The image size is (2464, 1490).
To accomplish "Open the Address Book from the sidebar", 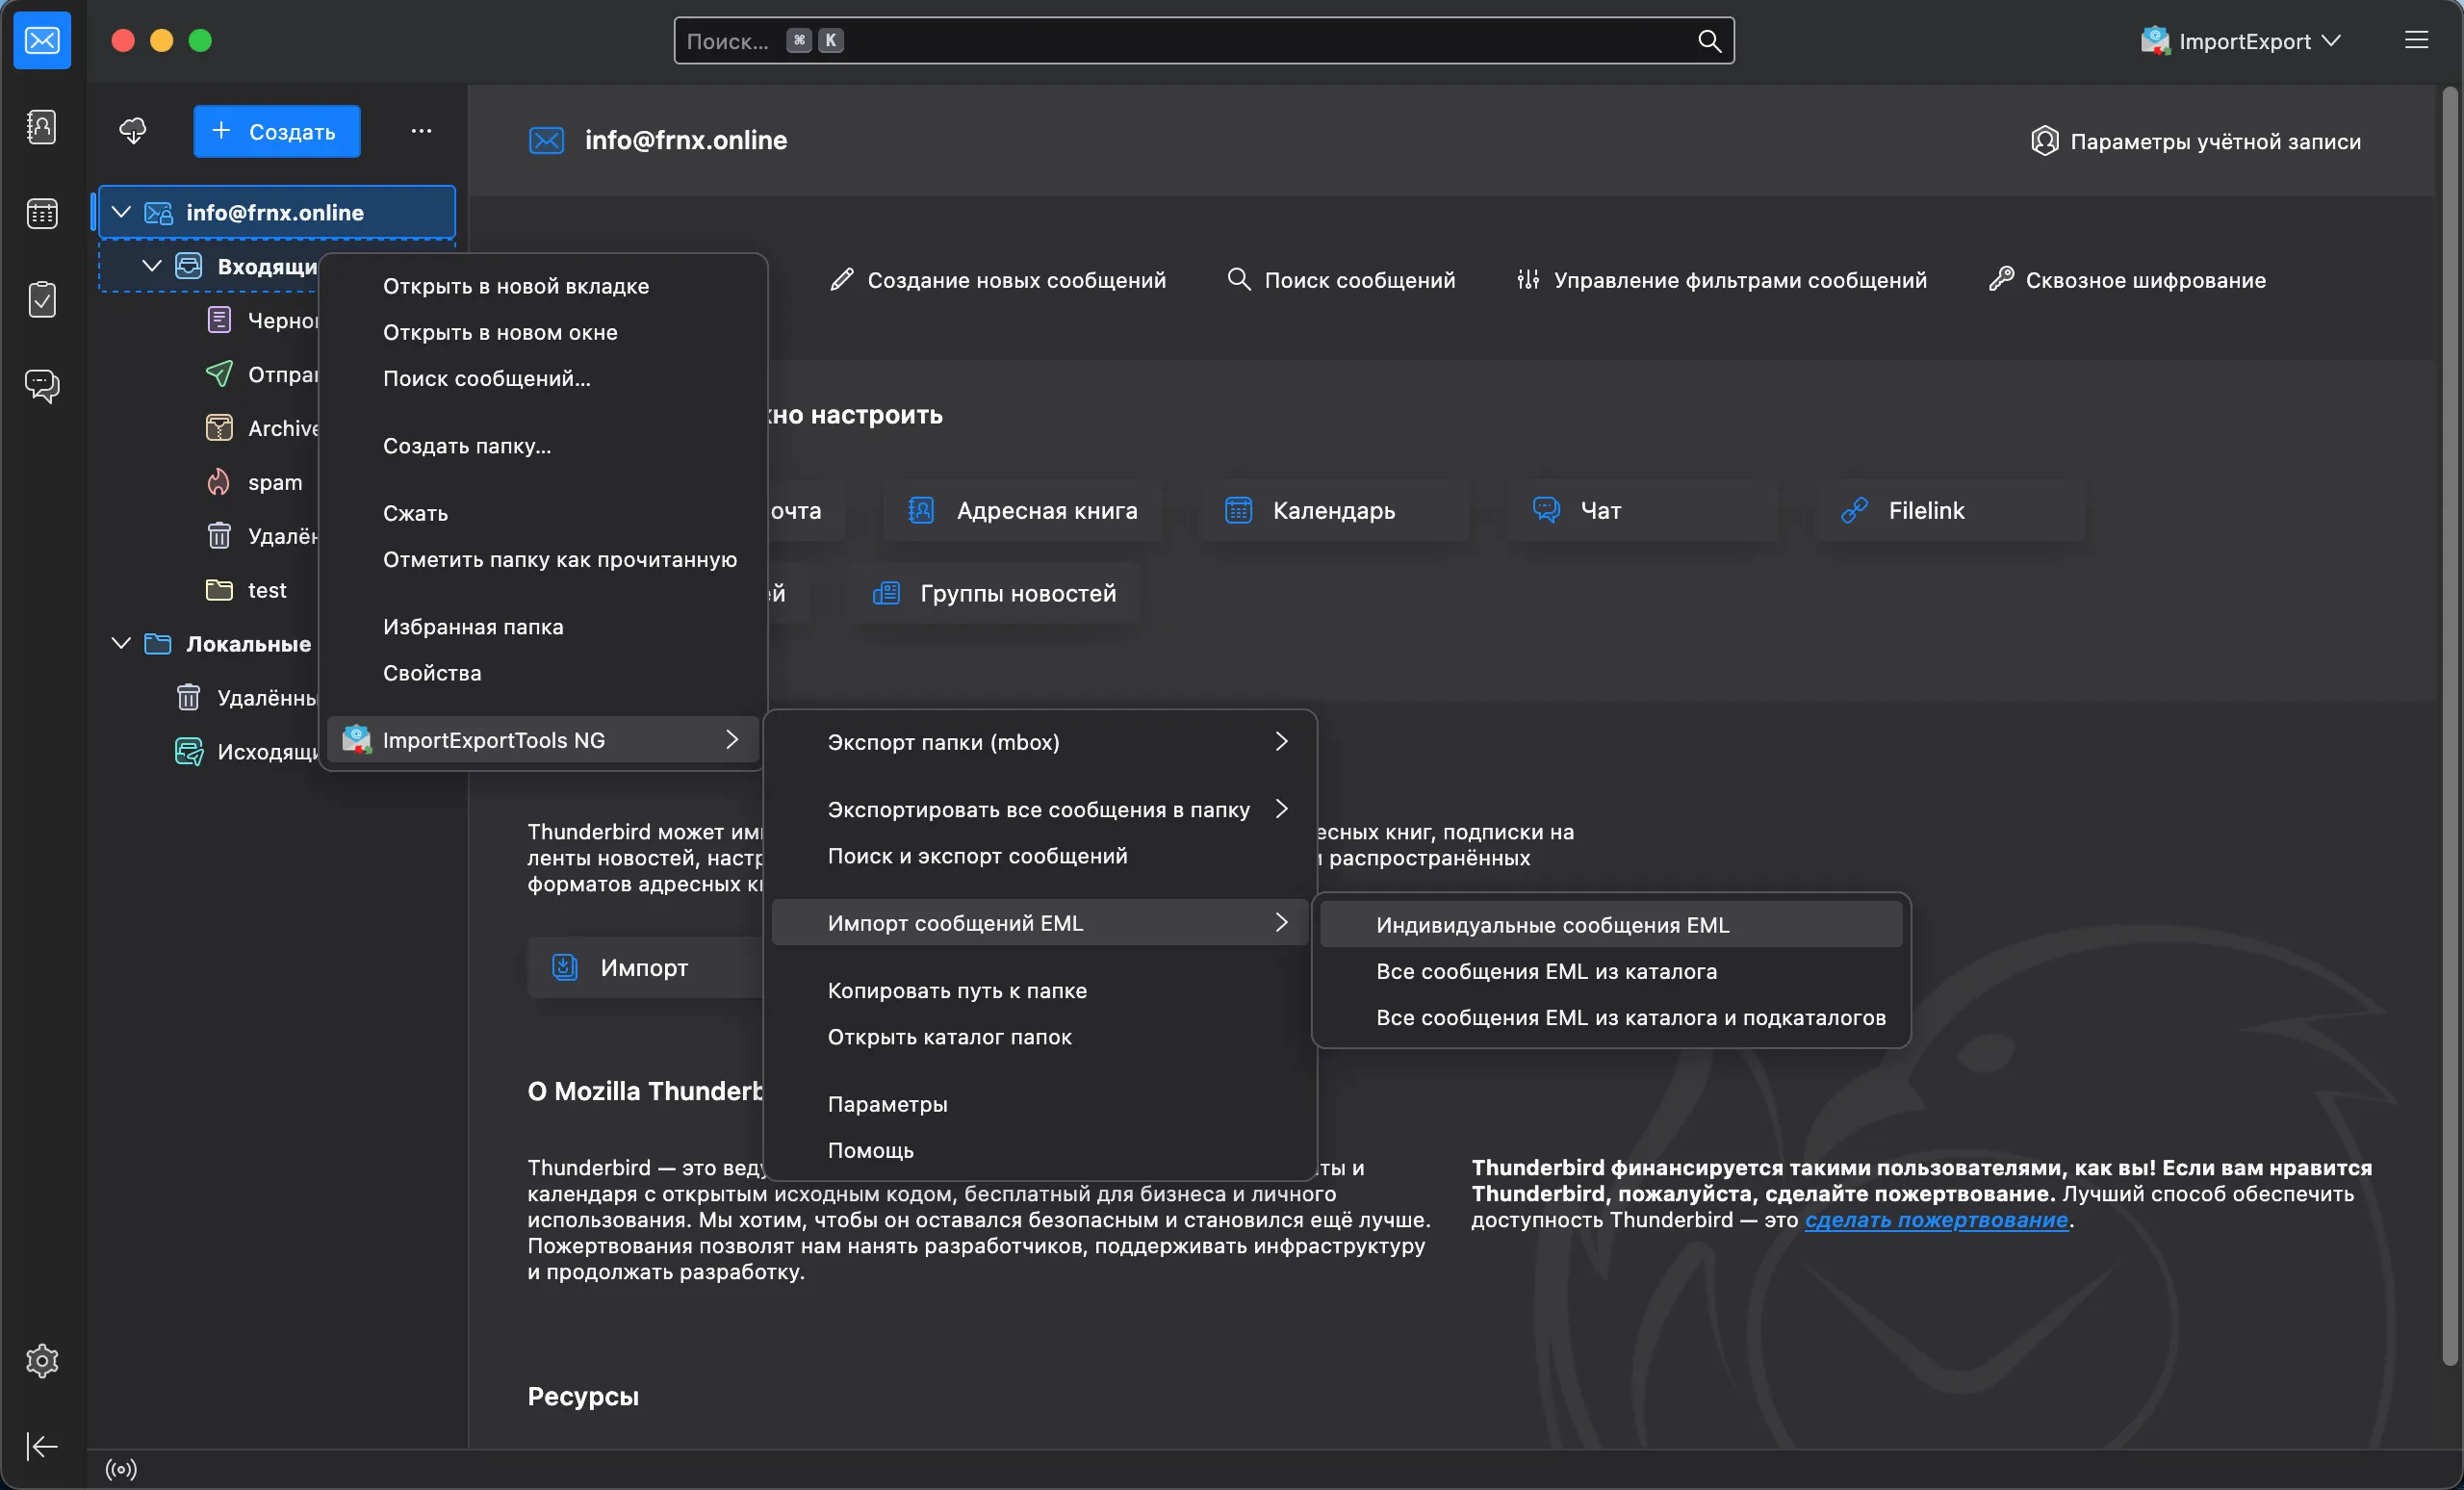I will tap(41, 127).
